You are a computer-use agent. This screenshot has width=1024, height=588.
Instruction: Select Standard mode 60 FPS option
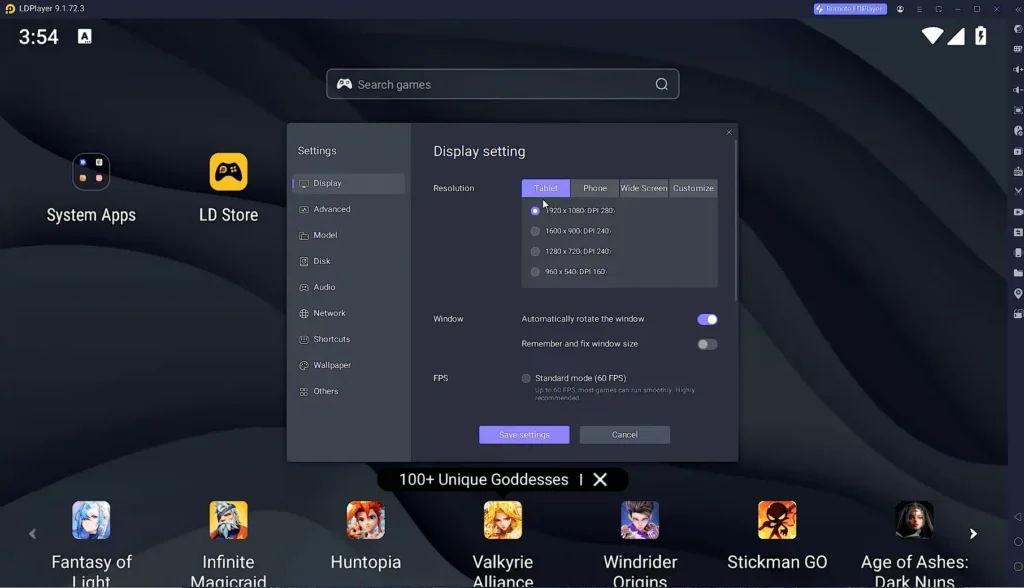tap(526, 378)
